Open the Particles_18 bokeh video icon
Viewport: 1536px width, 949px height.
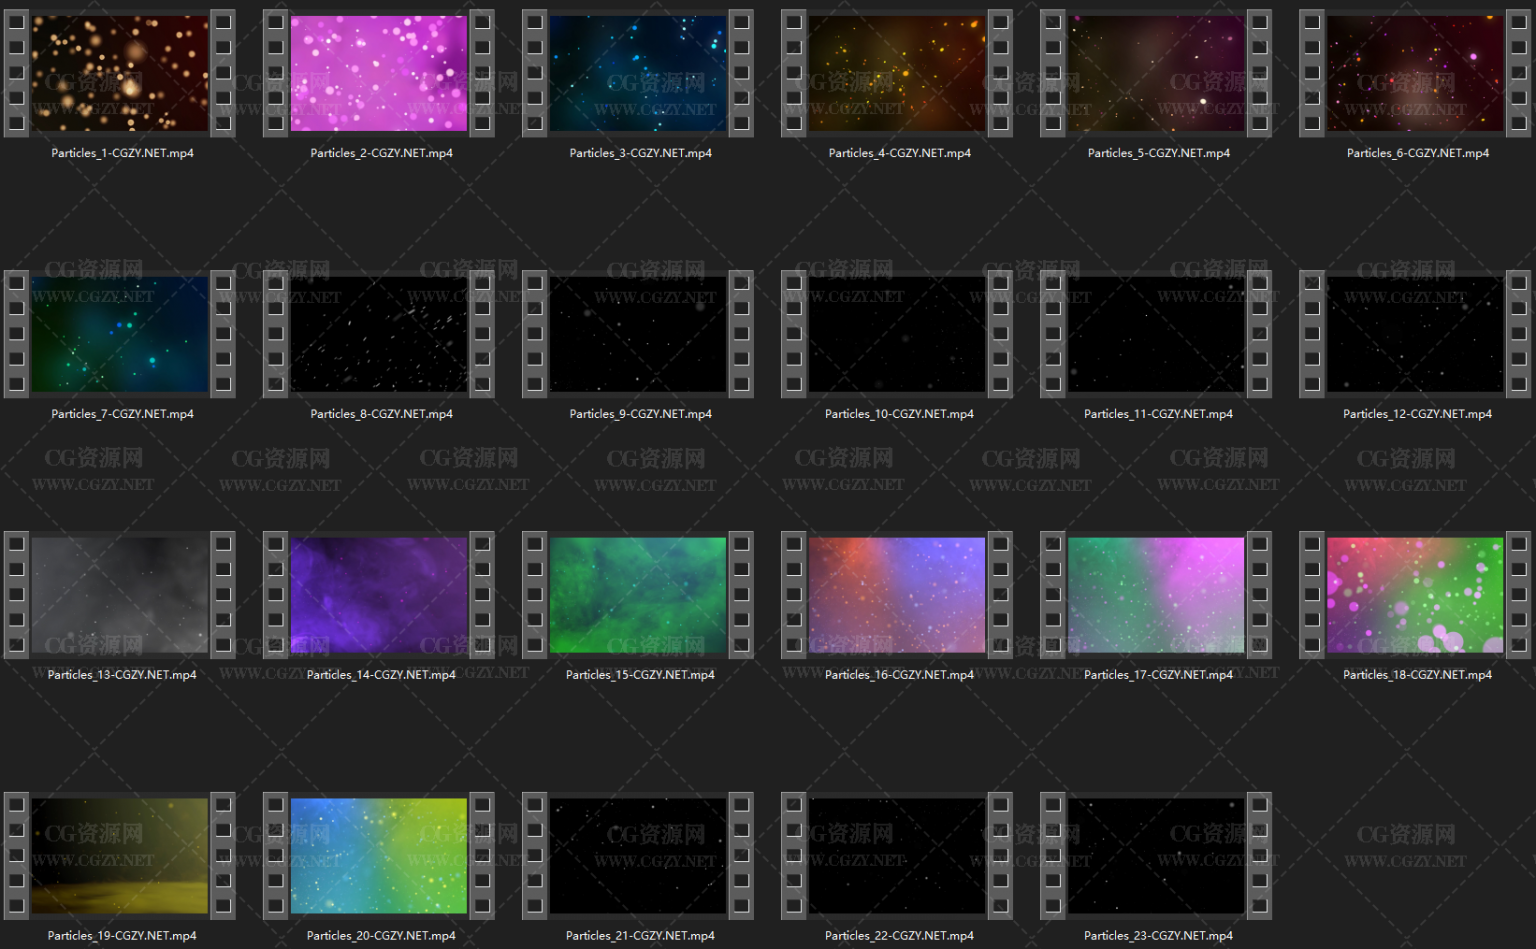coord(1415,595)
